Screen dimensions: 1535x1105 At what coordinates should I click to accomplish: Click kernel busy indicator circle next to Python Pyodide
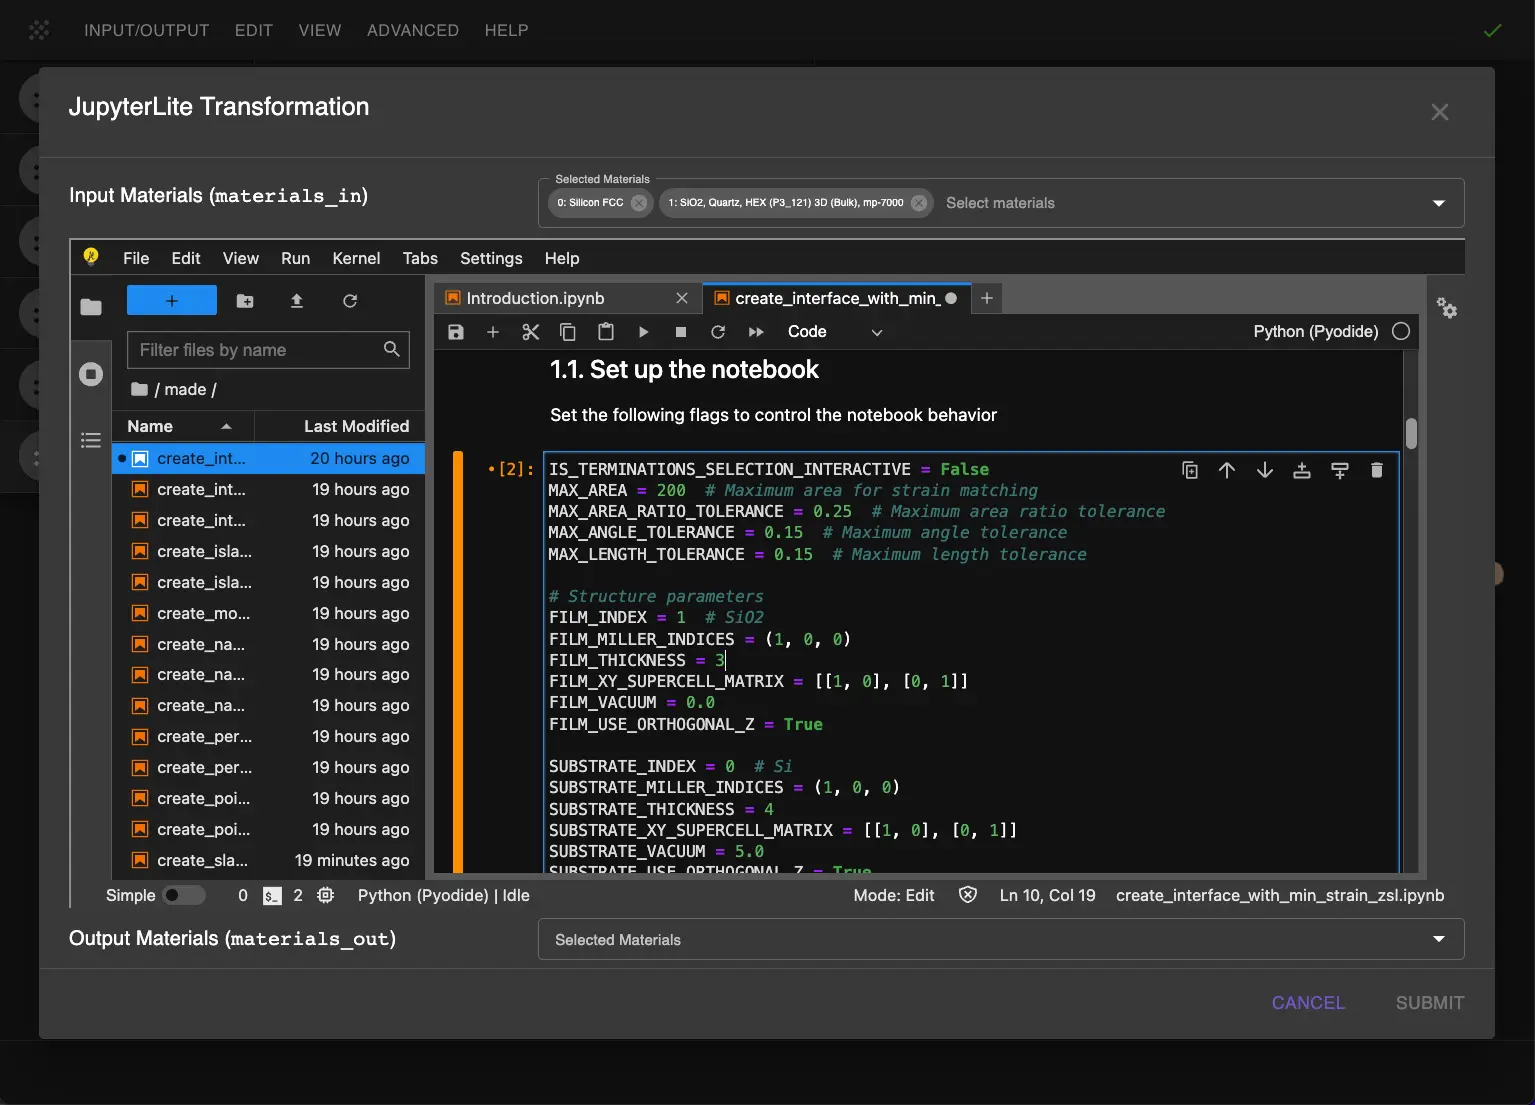[x=1400, y=331]
